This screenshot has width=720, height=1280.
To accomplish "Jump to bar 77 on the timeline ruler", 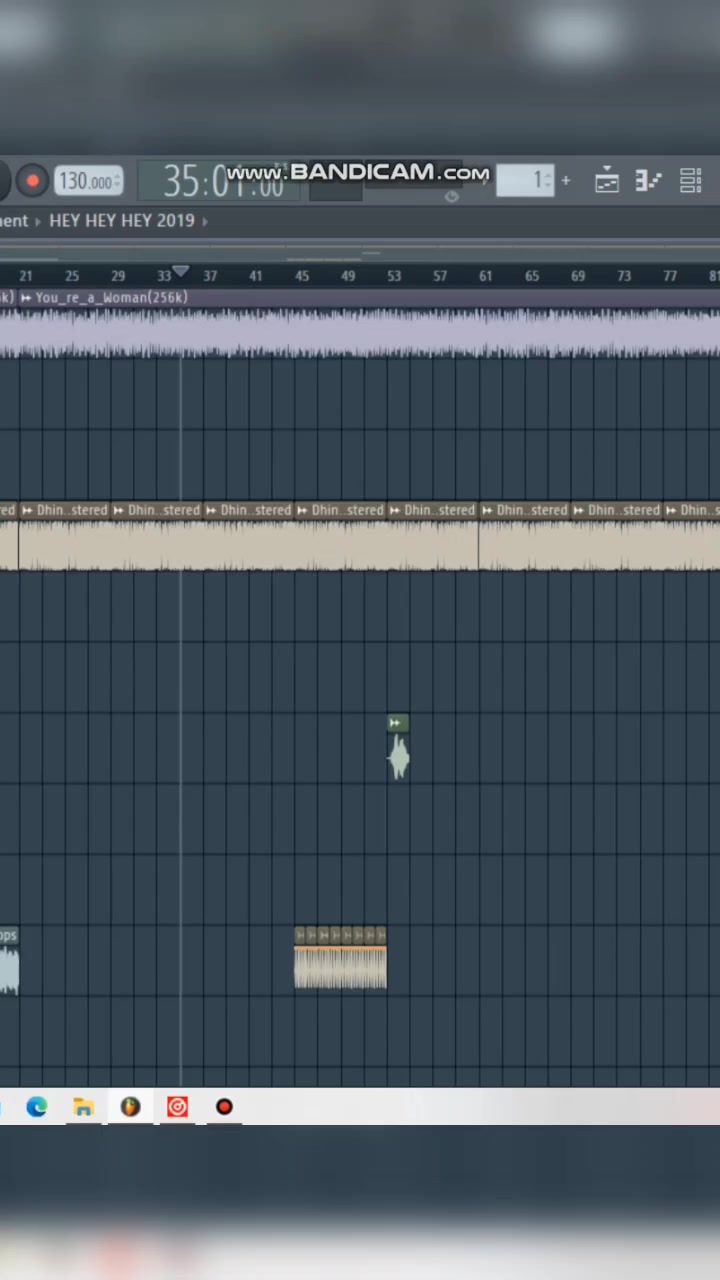I will [x=670, y=276].
